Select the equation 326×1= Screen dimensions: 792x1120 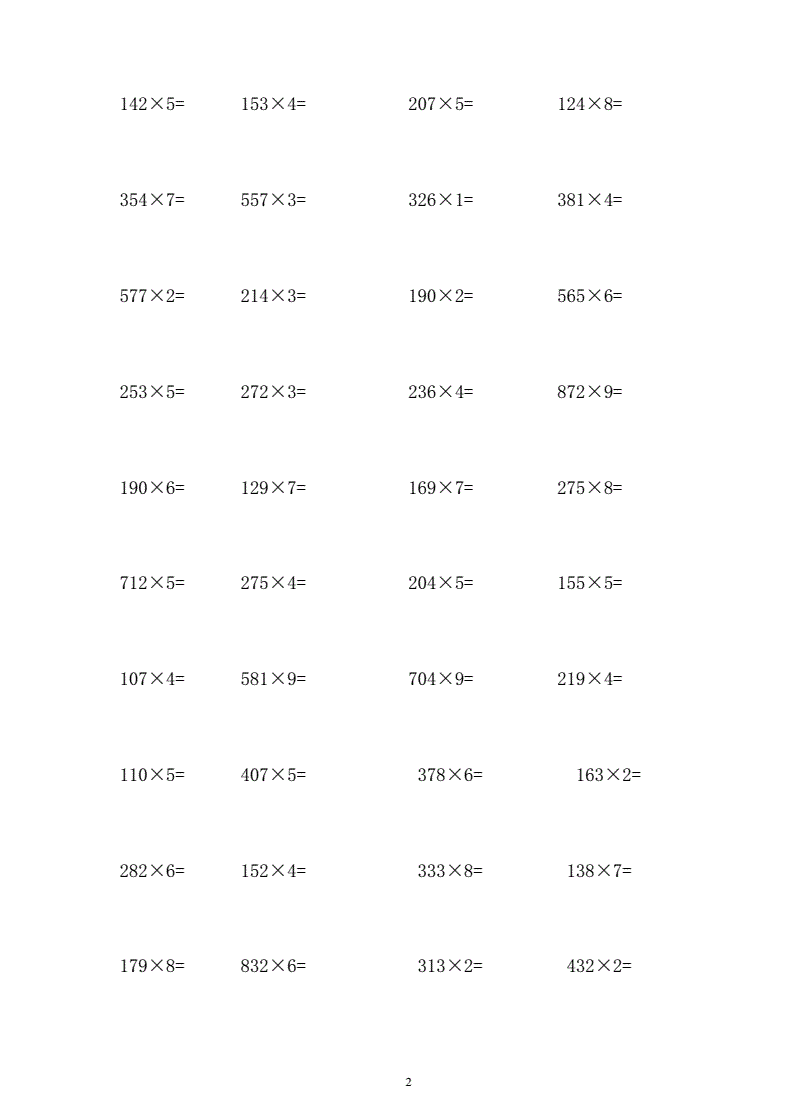(x=441, y=200)
